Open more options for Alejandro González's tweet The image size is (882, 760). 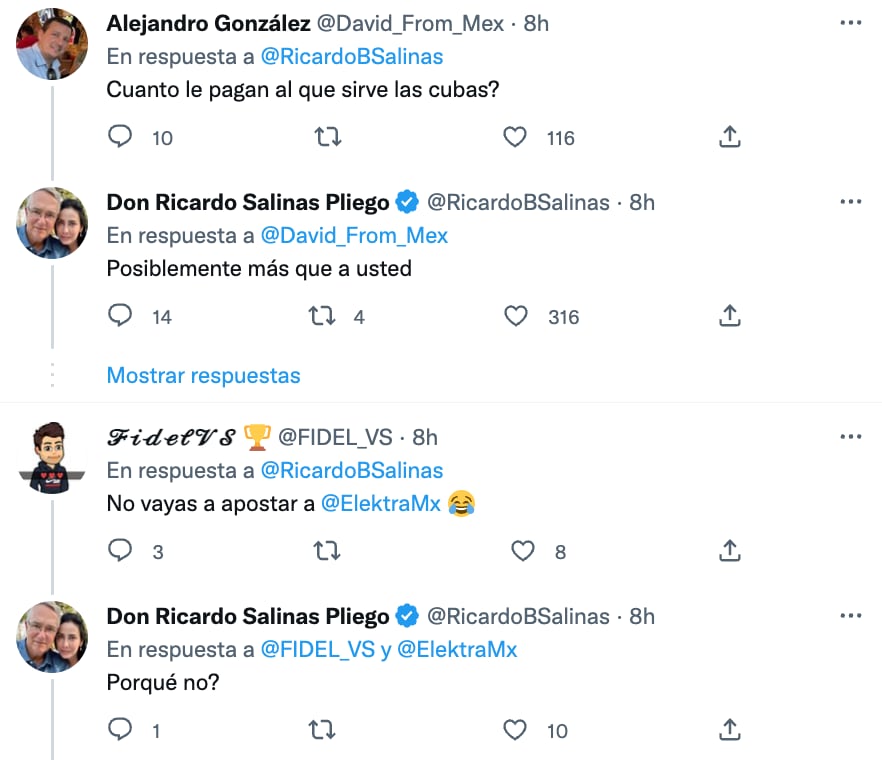pyautogui.click(x=851, y=22)
